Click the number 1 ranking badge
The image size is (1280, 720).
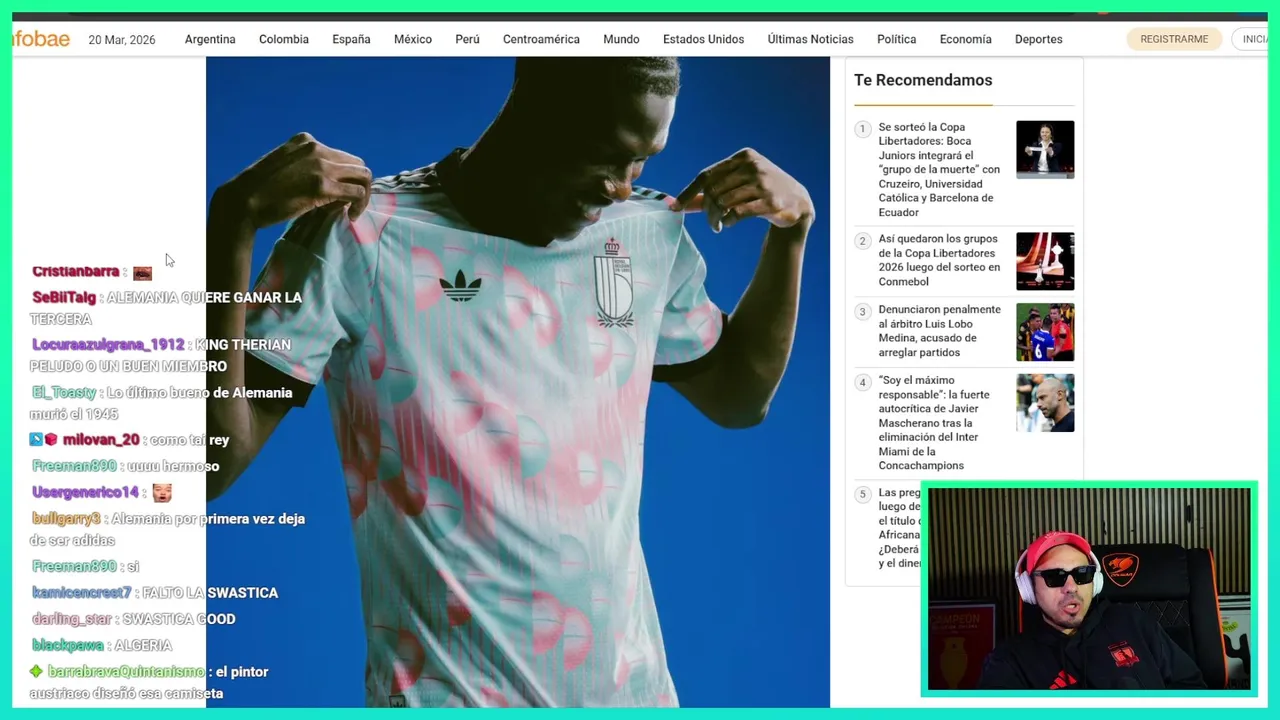tap(863, 129)
